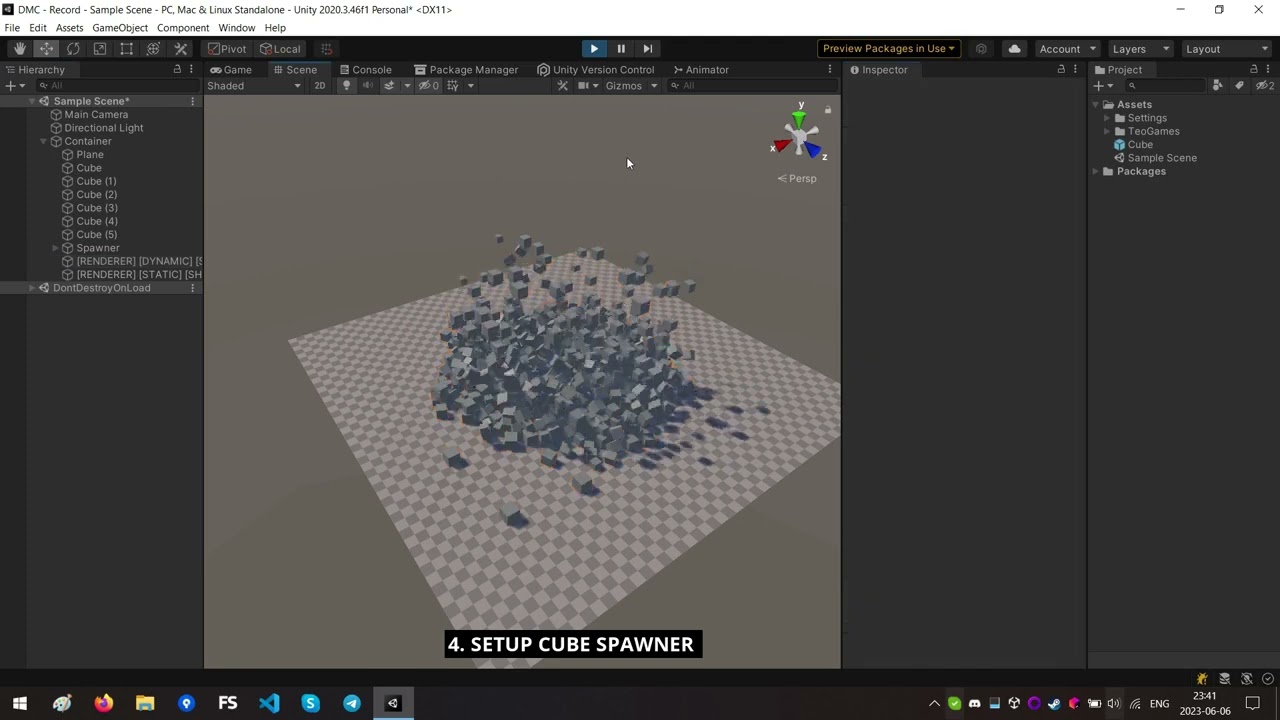Screen dimensions: 1280x720
Task: Select the Scale tool
Action: [x=100, y=49]
